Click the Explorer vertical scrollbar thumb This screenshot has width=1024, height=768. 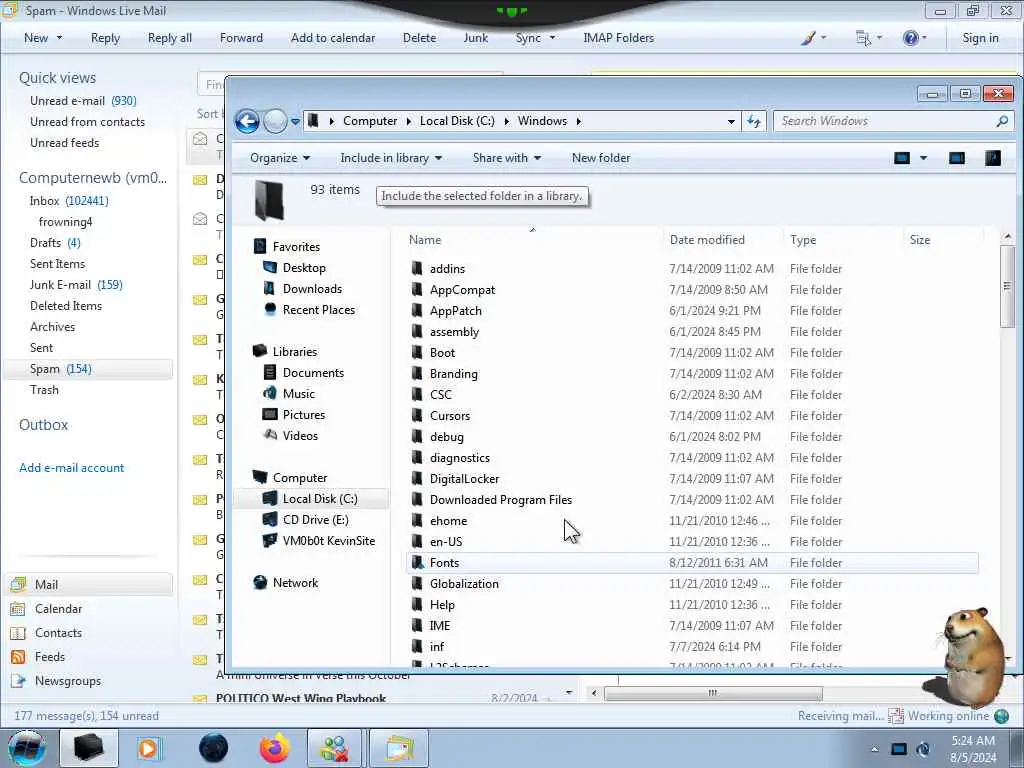[1007, 286]
